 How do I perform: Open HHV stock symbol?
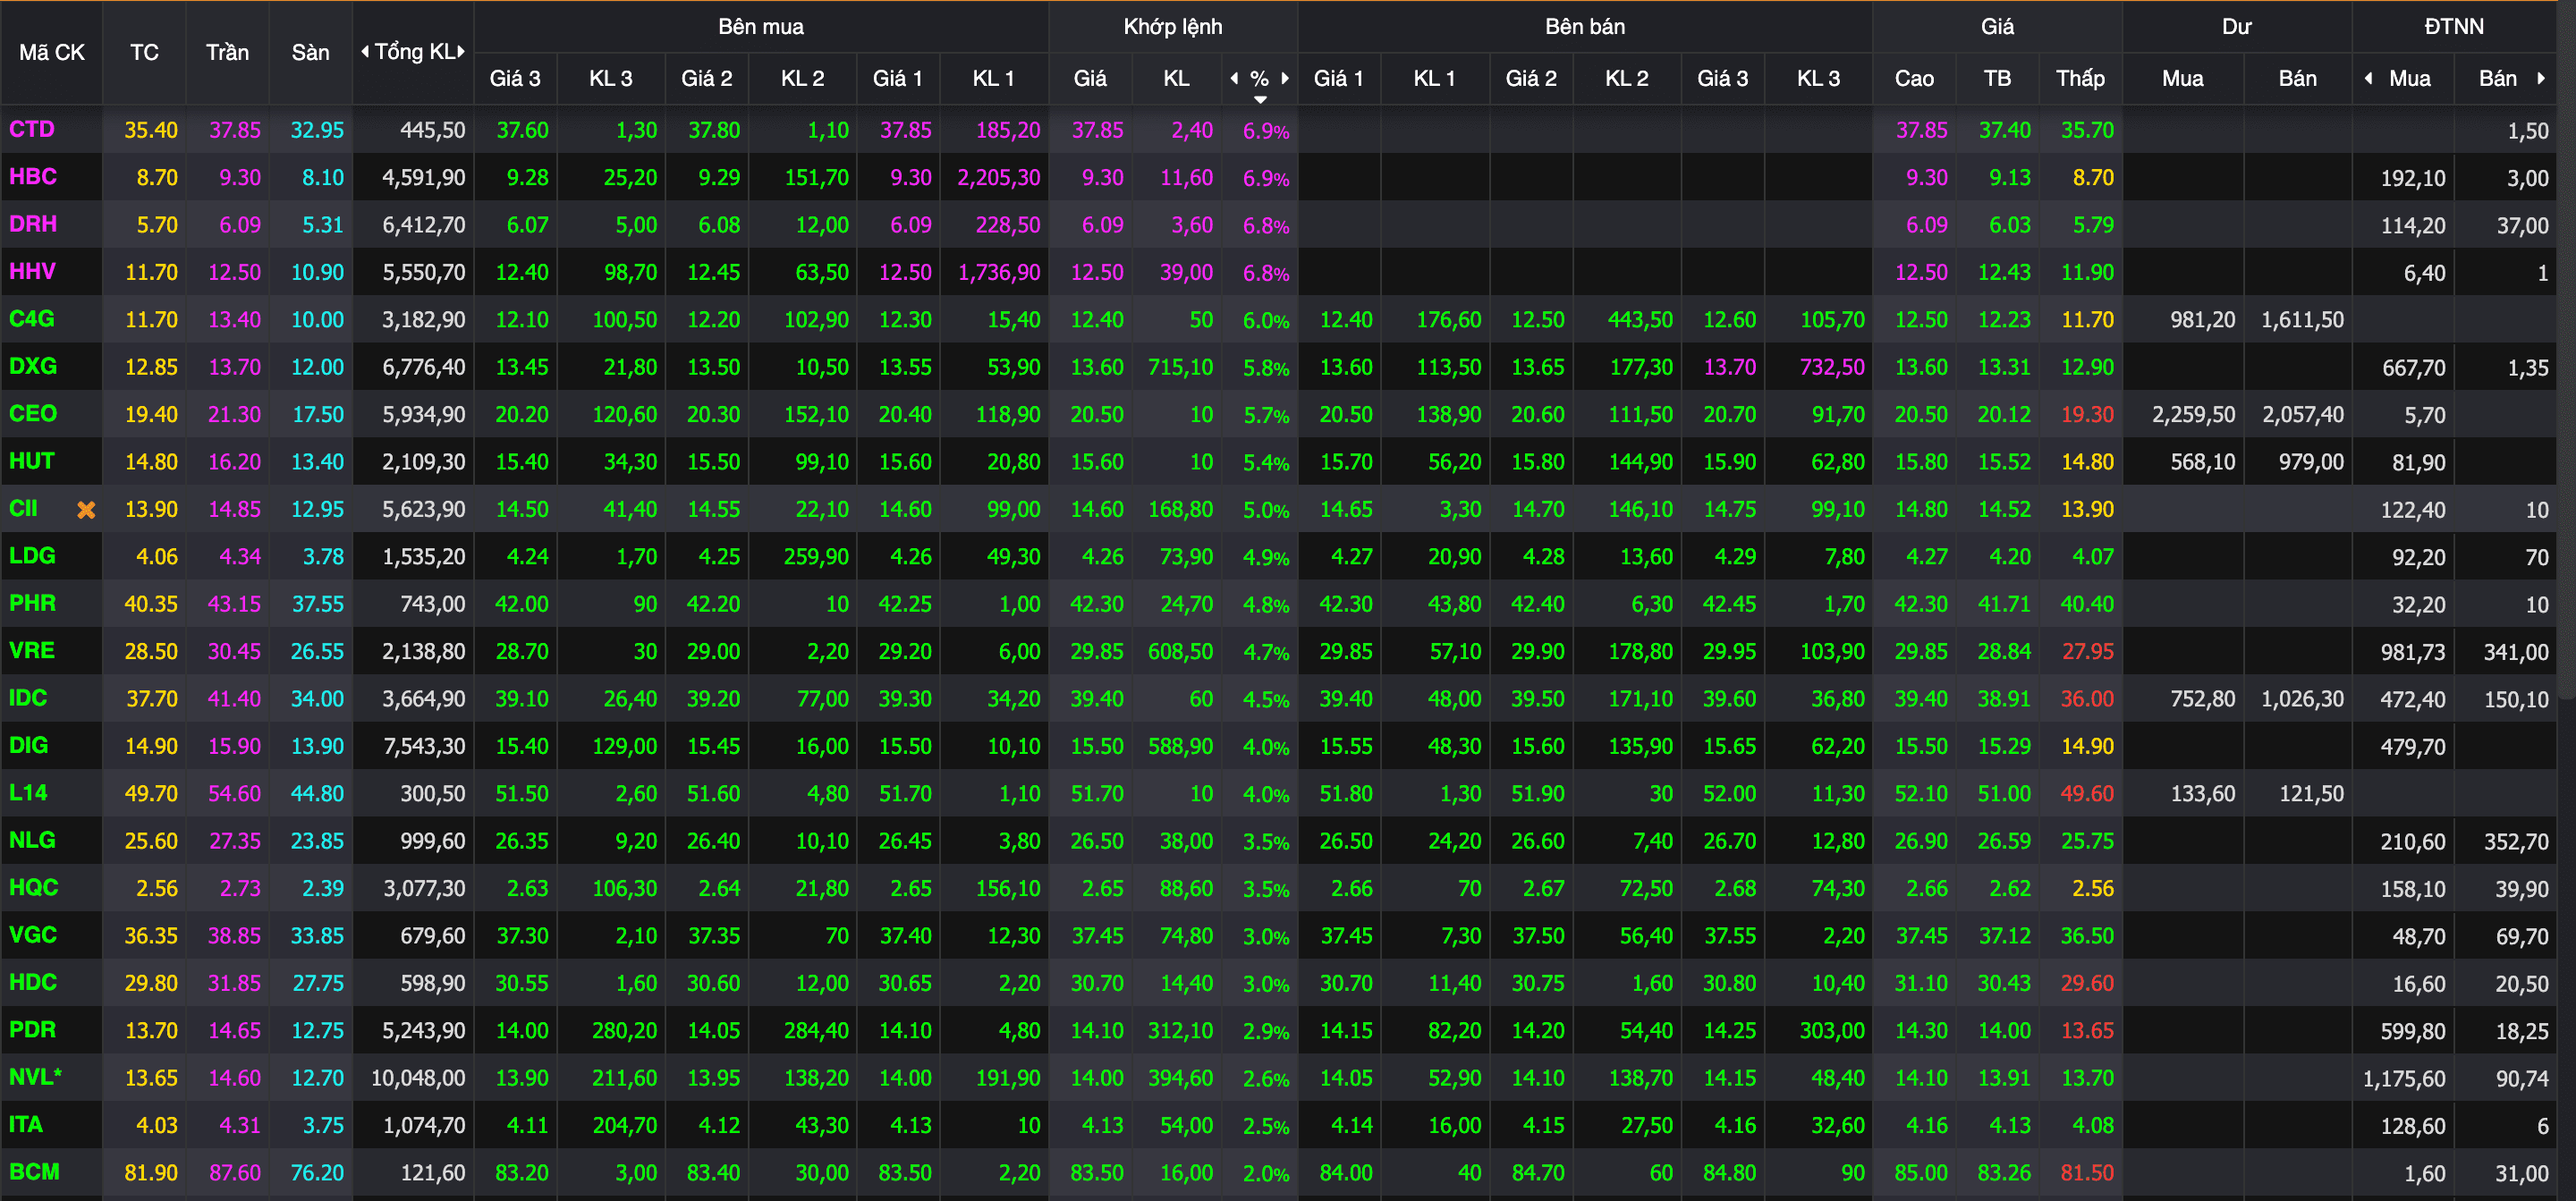point(32,272)
